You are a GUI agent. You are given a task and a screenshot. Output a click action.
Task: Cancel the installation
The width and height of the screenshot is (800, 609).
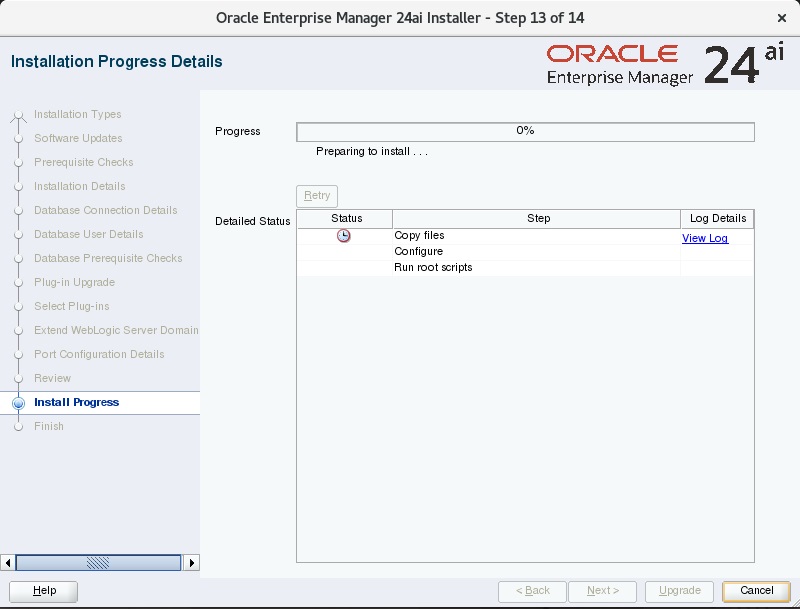[756, 591]
